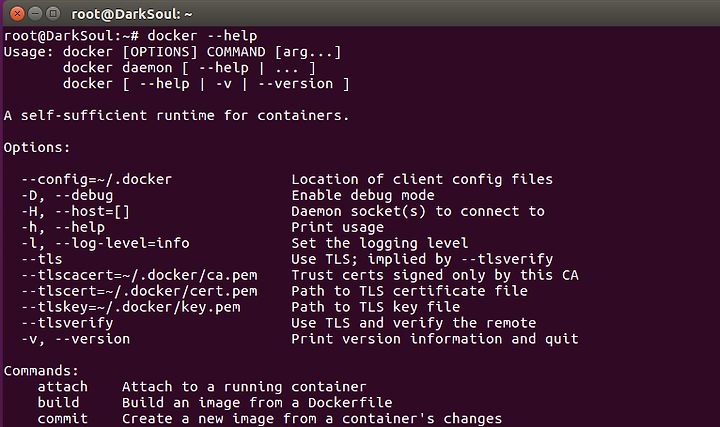Click the attach command name

tap(62, 387)
